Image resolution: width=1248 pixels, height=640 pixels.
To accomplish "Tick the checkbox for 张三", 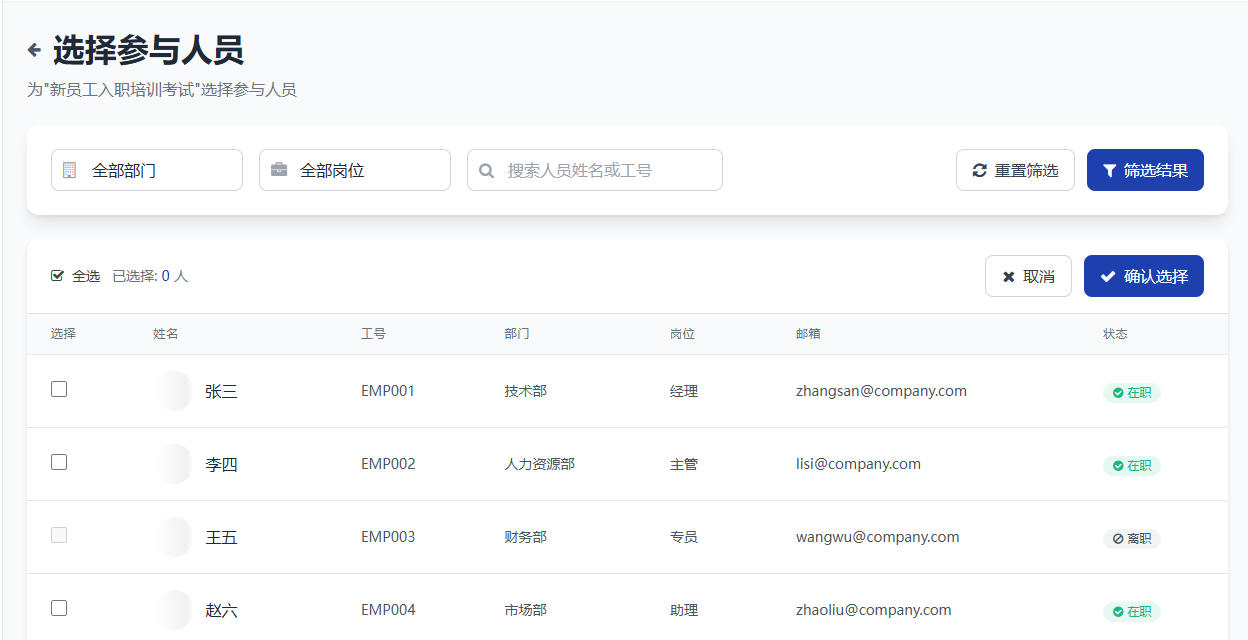I will (59, 389).
